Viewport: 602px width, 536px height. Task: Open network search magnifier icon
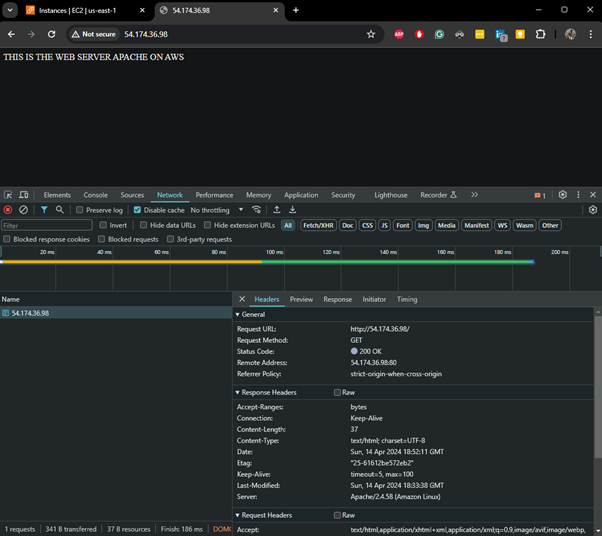tap(60, 210)
